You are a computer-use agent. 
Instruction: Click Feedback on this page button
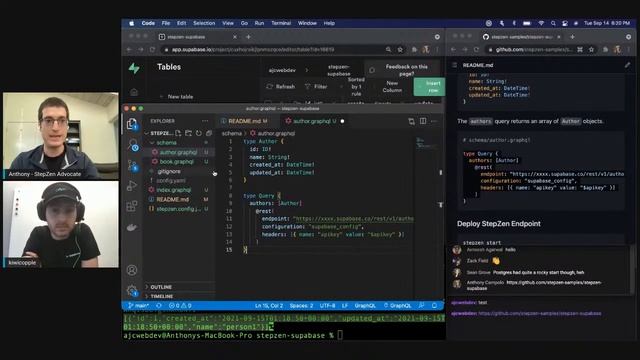[x=402, y=70]
